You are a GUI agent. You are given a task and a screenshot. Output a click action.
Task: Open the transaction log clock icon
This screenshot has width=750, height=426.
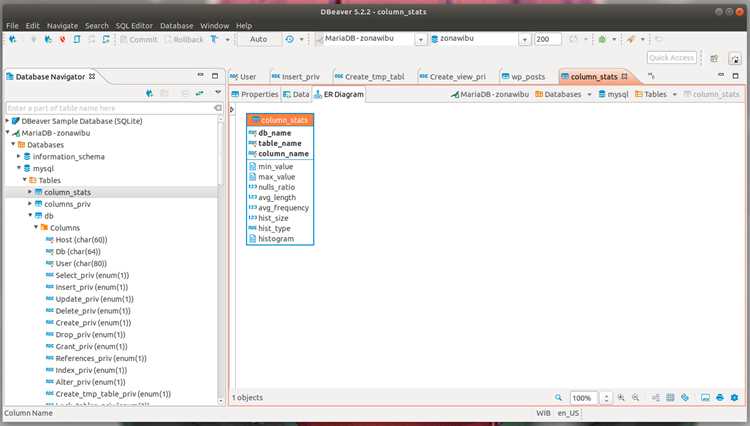pos(290,39)
